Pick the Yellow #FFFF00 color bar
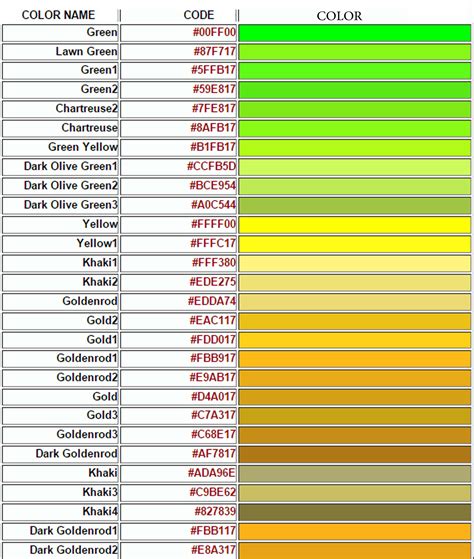The image size is (474, 559). click(355, 225)
